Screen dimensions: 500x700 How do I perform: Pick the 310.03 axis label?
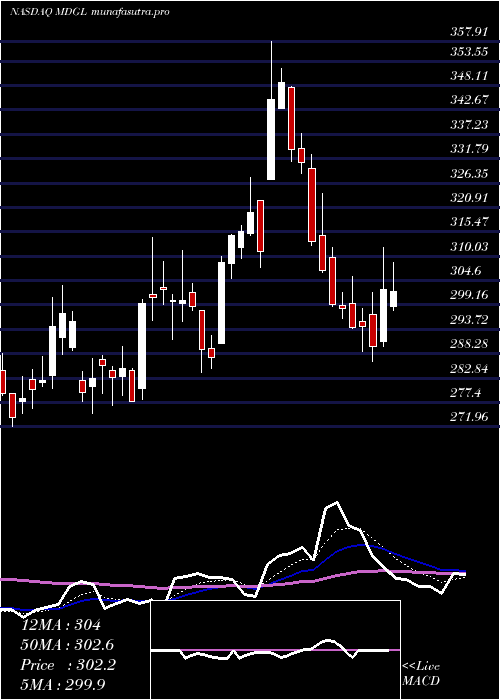point(469,246)
